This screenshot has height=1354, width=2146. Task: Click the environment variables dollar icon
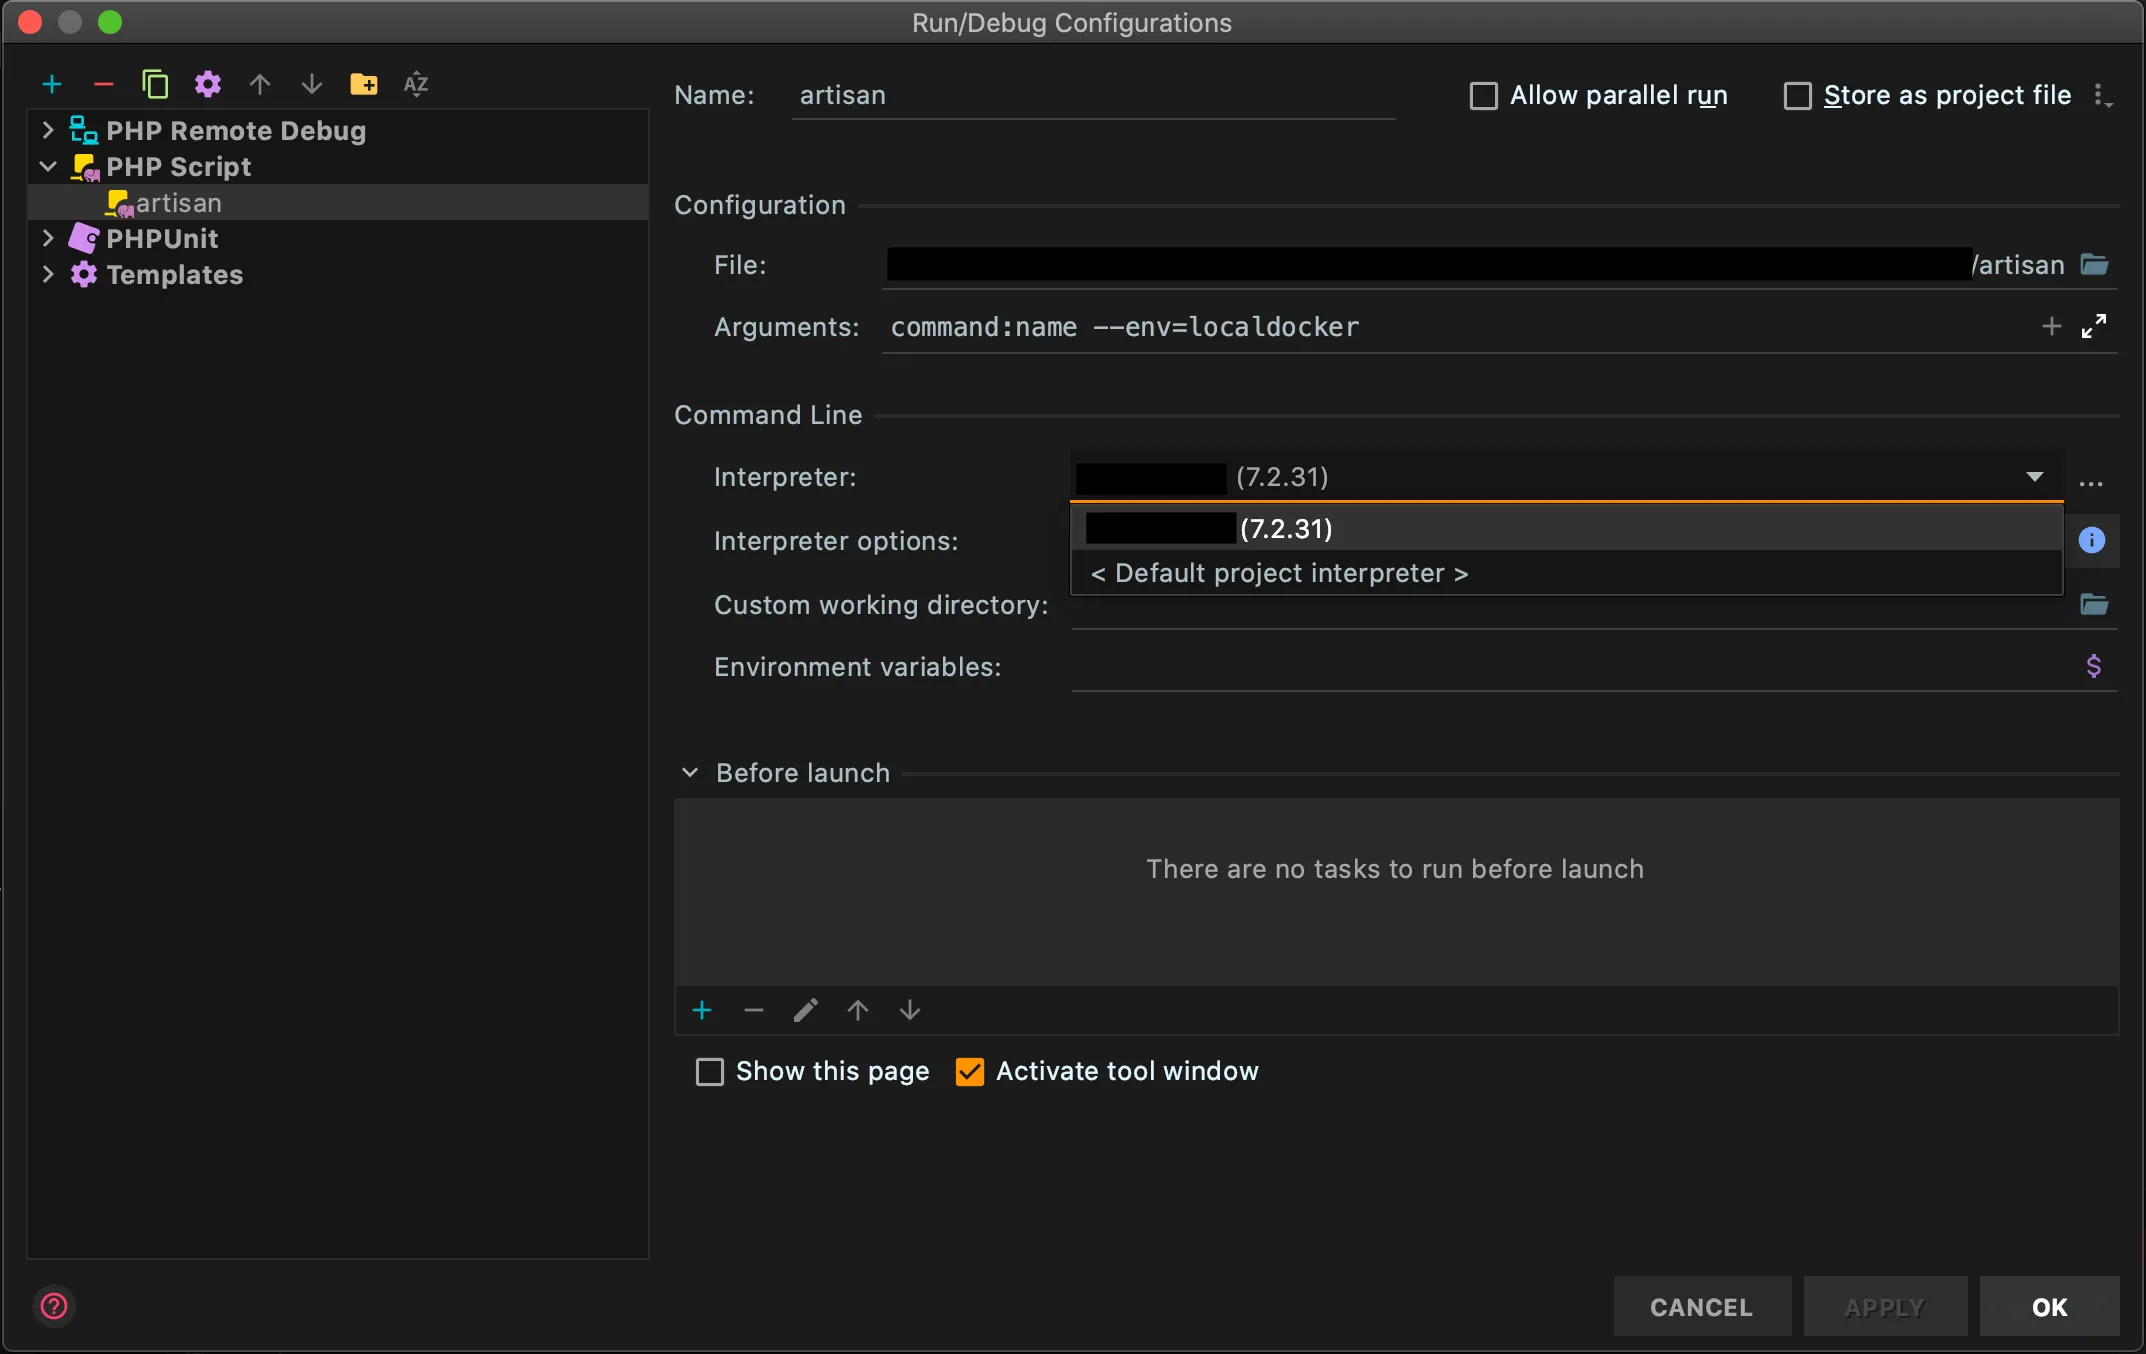coord(2094,667)
